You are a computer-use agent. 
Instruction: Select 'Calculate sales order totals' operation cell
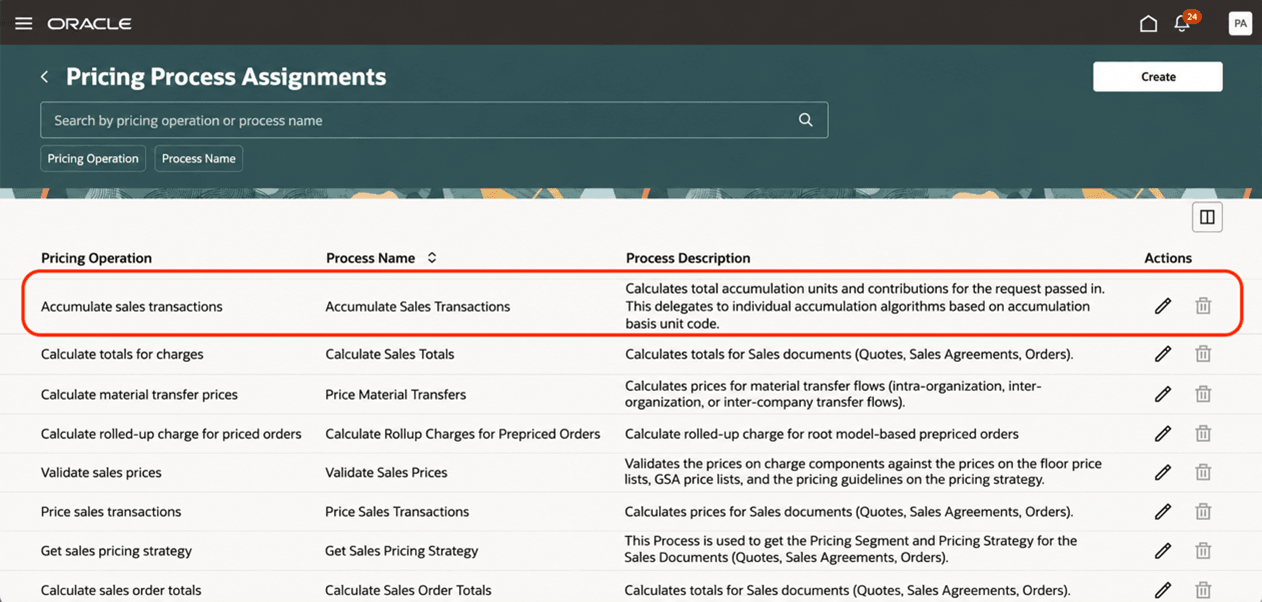[x=121, y=590]
